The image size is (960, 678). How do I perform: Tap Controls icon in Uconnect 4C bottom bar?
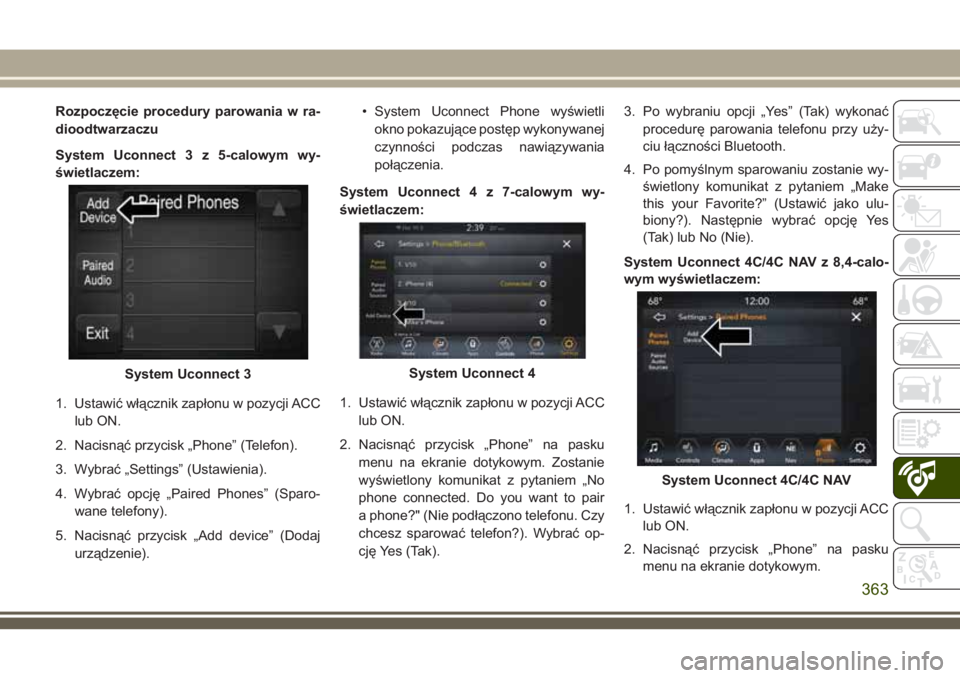pos(688,451)
